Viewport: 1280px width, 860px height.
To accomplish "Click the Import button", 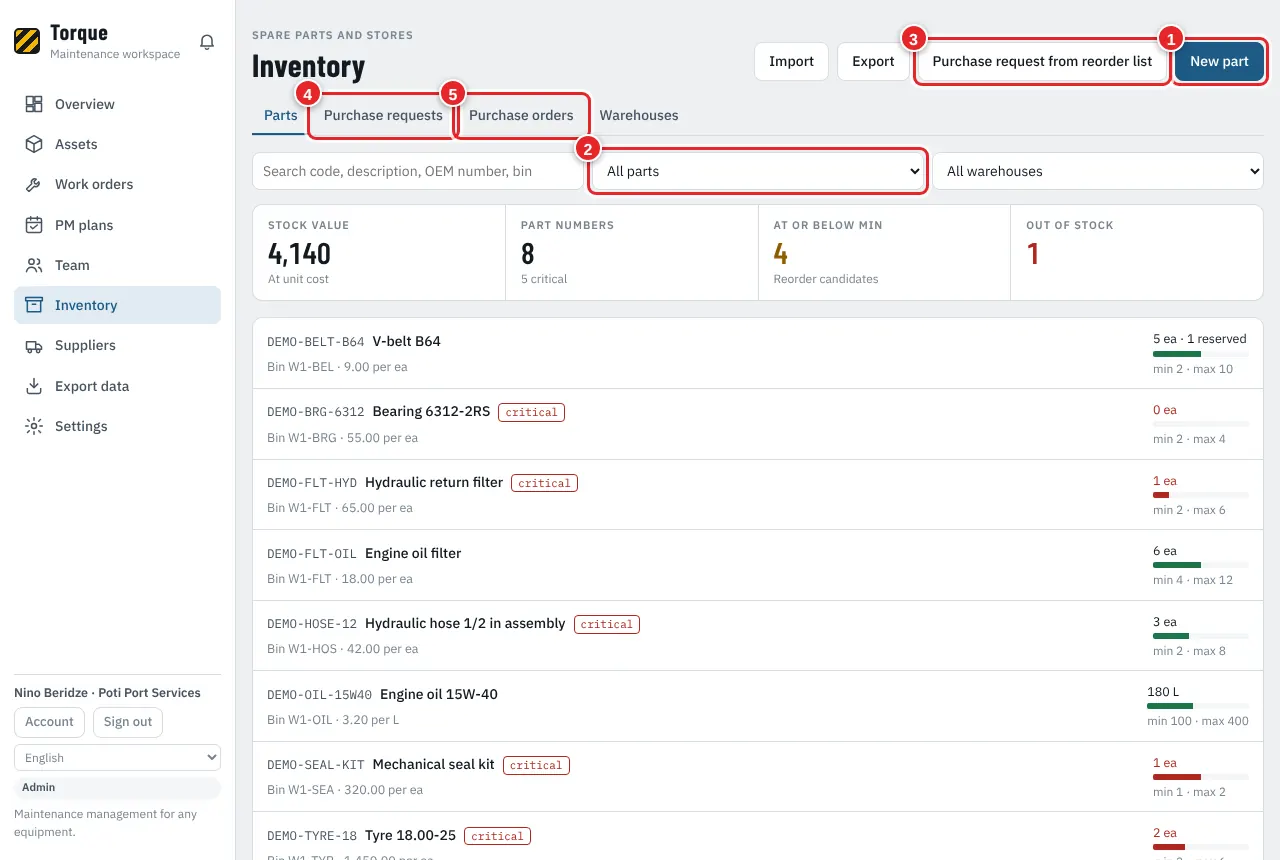I will [x=791, y=61].
